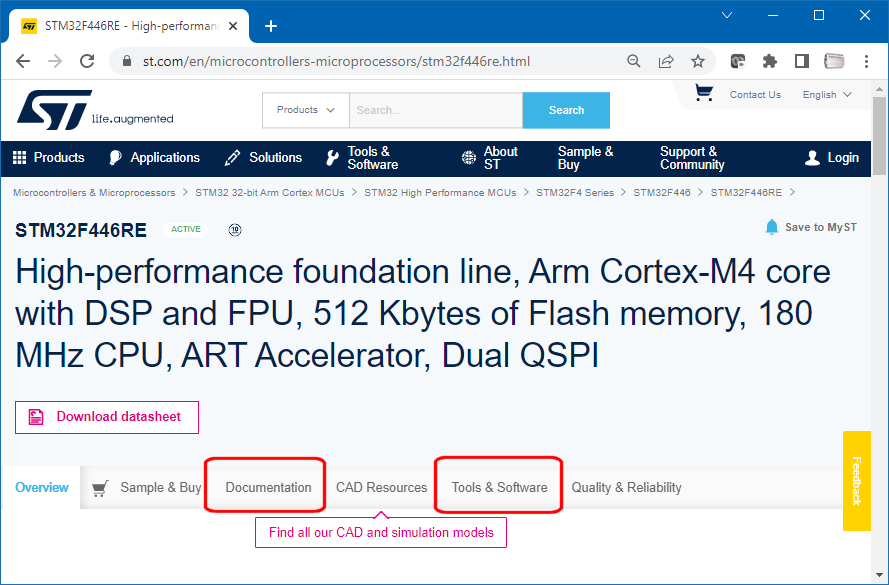
Task: Toggle the browser side panel icon
Action: (802, 61)
